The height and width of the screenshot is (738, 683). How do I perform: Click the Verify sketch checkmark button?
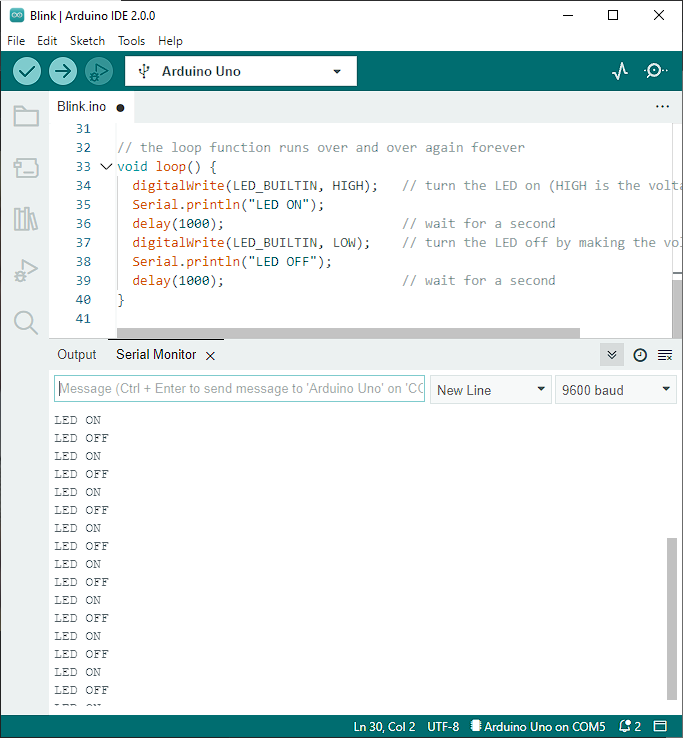point(27,72)
